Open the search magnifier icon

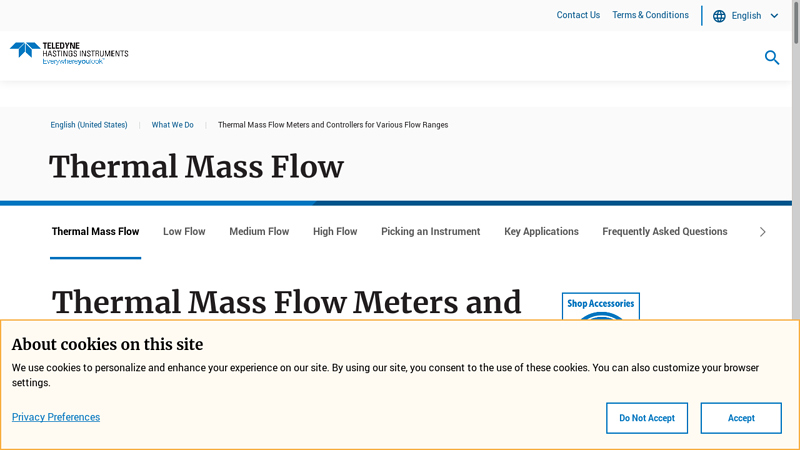[x=772, y=58]
